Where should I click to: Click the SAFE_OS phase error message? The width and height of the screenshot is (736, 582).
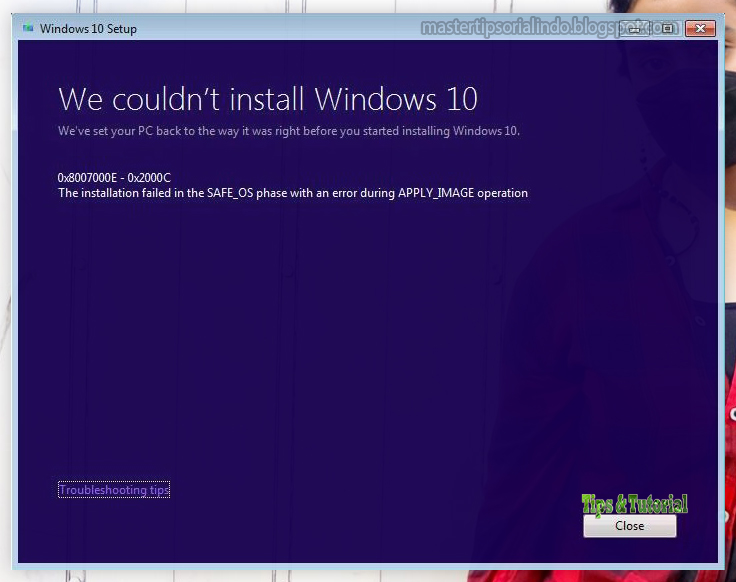(293, 193)
